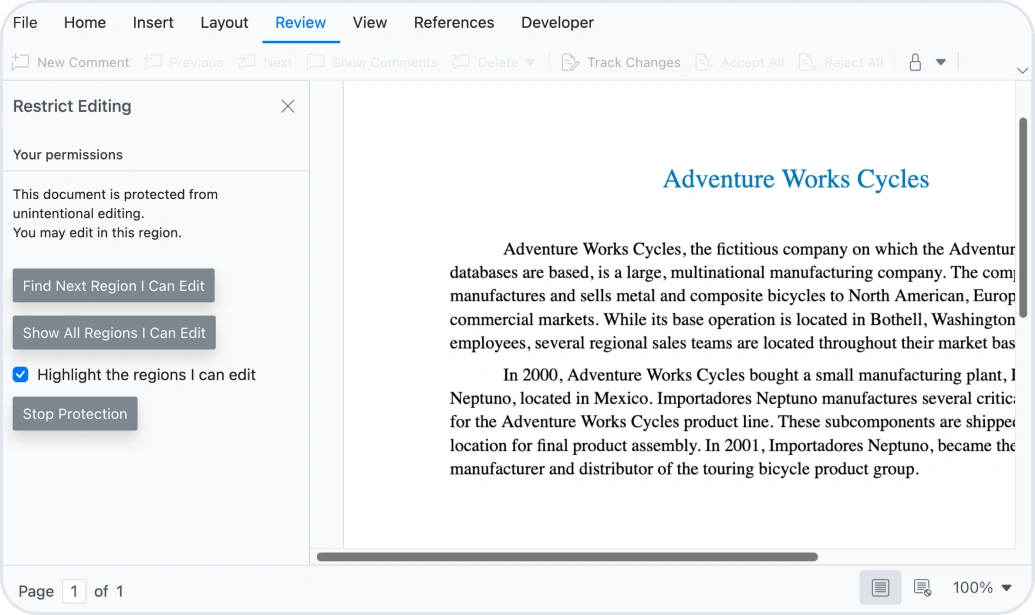The image size is (1035, 615).
Task: Switch to the Home tab
Action: click(x=84, y=22)
